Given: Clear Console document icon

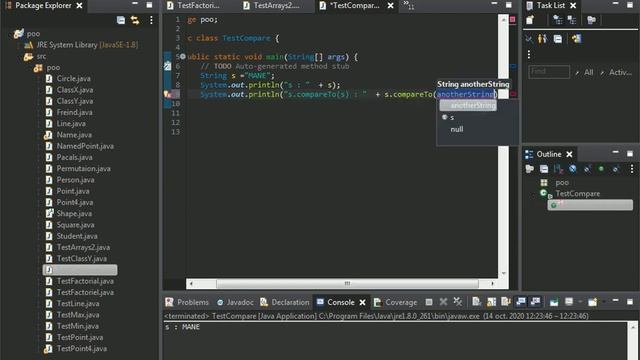Looking at the screenshot, I should pyautogui.click(x=476, y=302).
